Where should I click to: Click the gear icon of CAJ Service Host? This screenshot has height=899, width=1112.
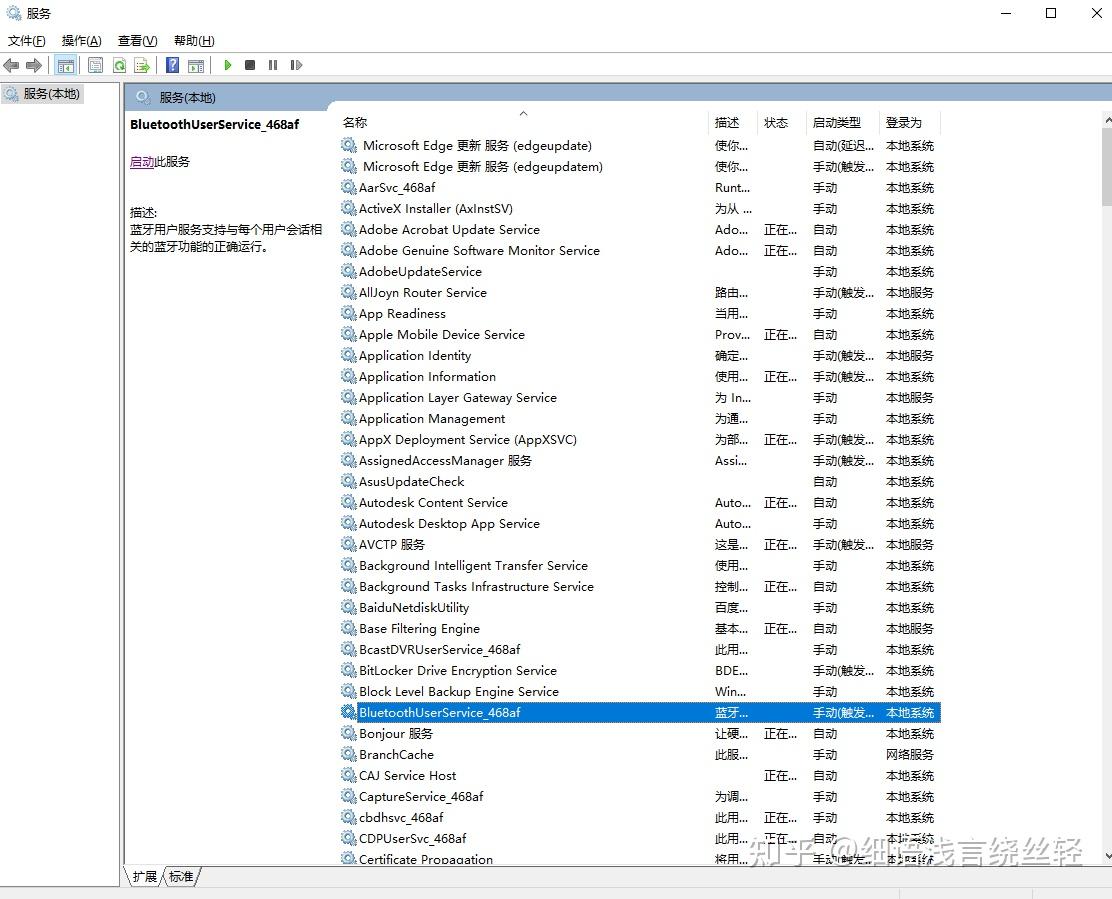[348, 776]
